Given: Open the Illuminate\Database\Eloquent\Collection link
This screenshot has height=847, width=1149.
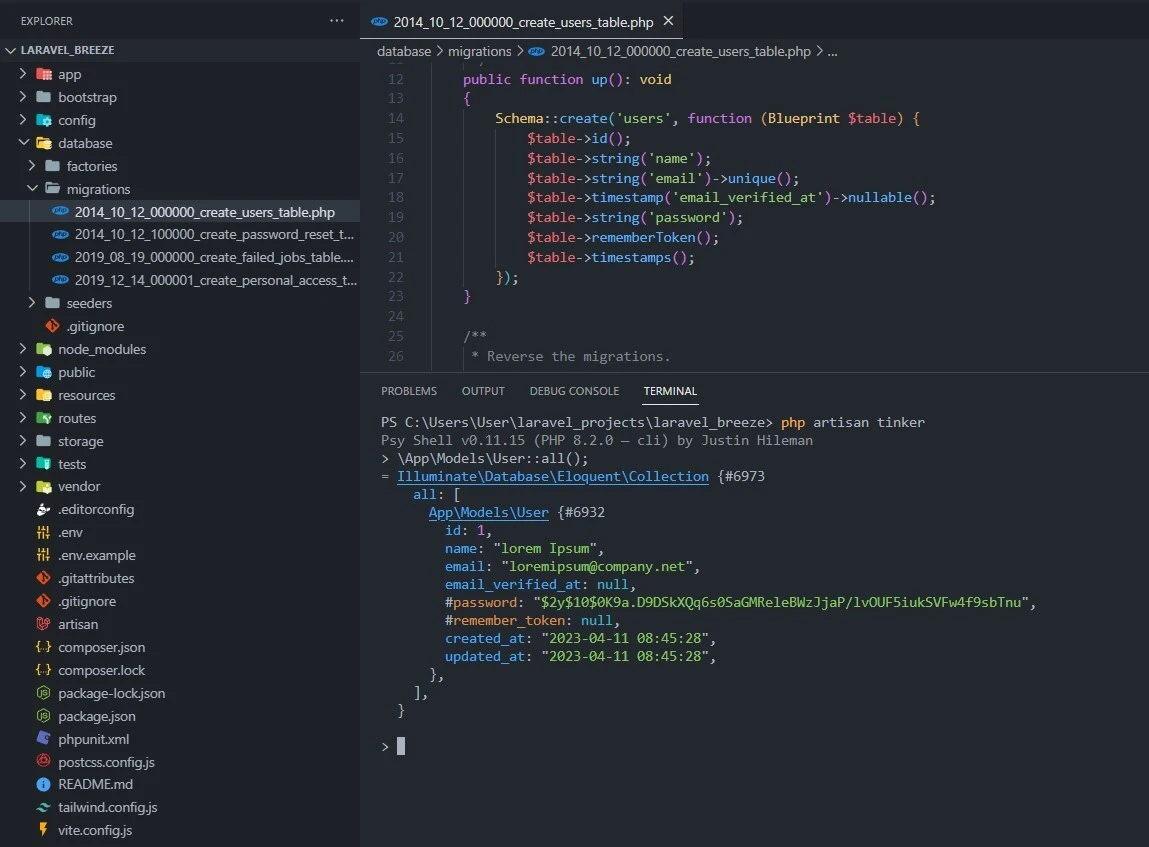Looking at the screenshot, I should (x=552, y=477).
